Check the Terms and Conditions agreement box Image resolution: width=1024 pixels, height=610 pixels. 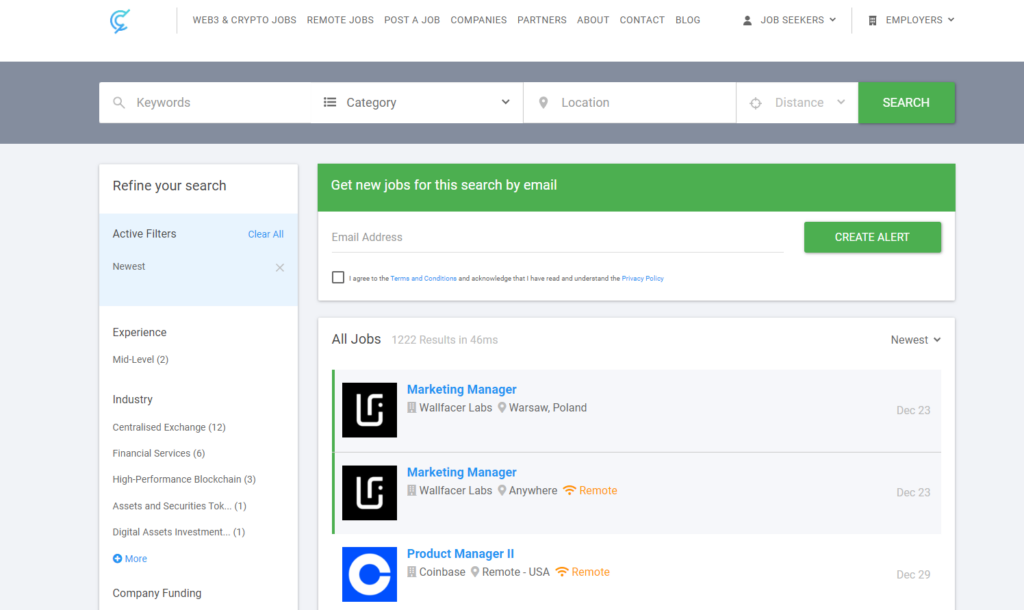click(x=338, y=278)
